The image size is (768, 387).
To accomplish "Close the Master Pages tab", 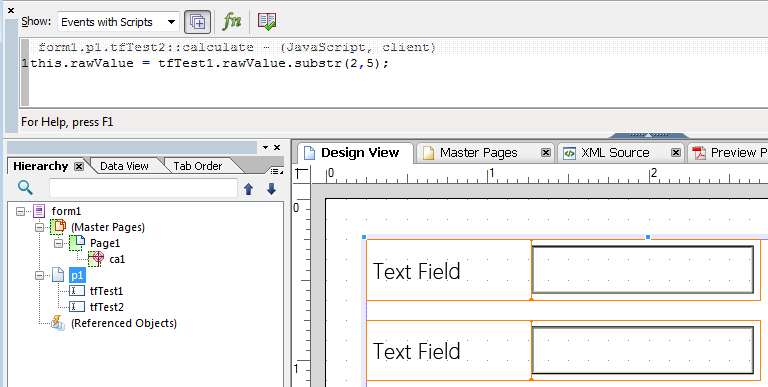I will pos(546,153).
